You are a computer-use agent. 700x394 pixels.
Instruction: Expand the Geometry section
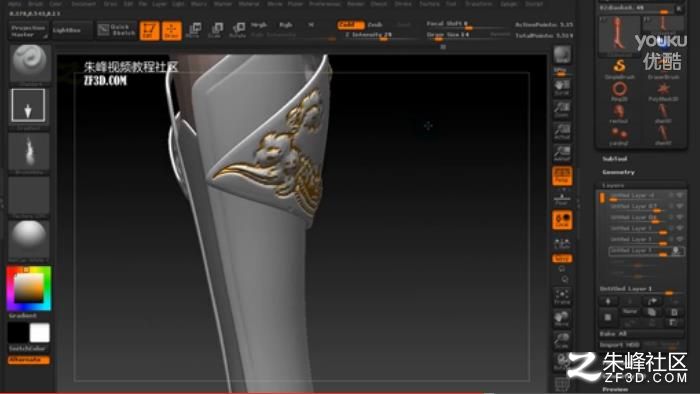(618, 172)
